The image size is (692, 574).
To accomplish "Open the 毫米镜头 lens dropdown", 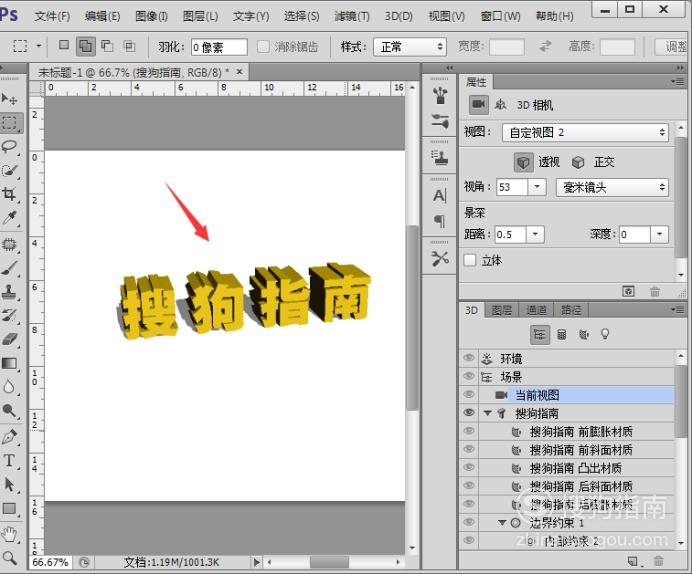I will pos(612,188).
